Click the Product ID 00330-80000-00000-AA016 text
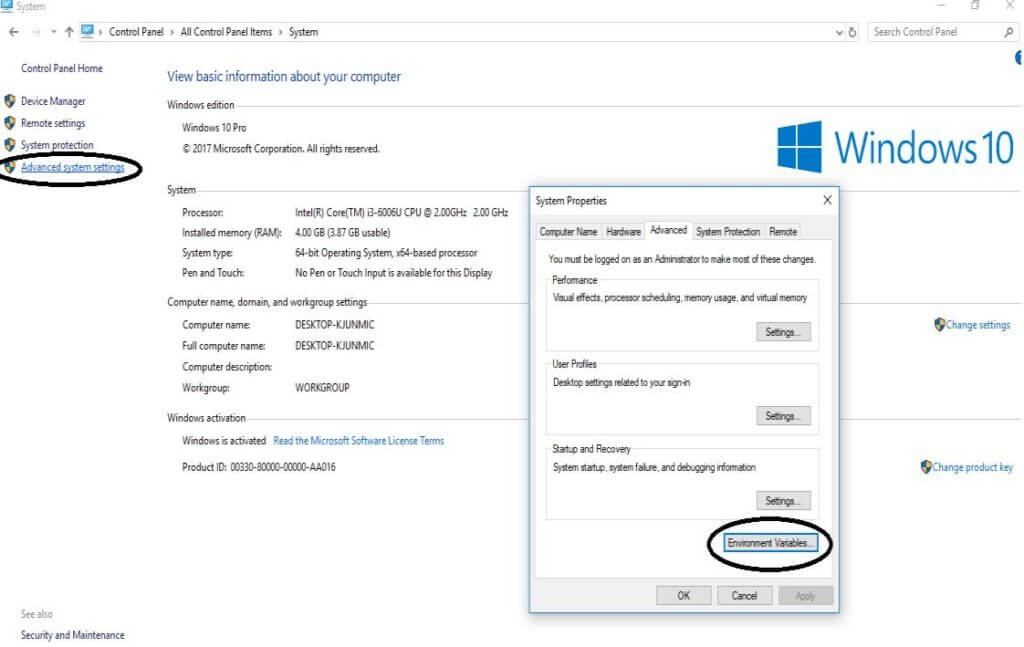 point(259,467)
